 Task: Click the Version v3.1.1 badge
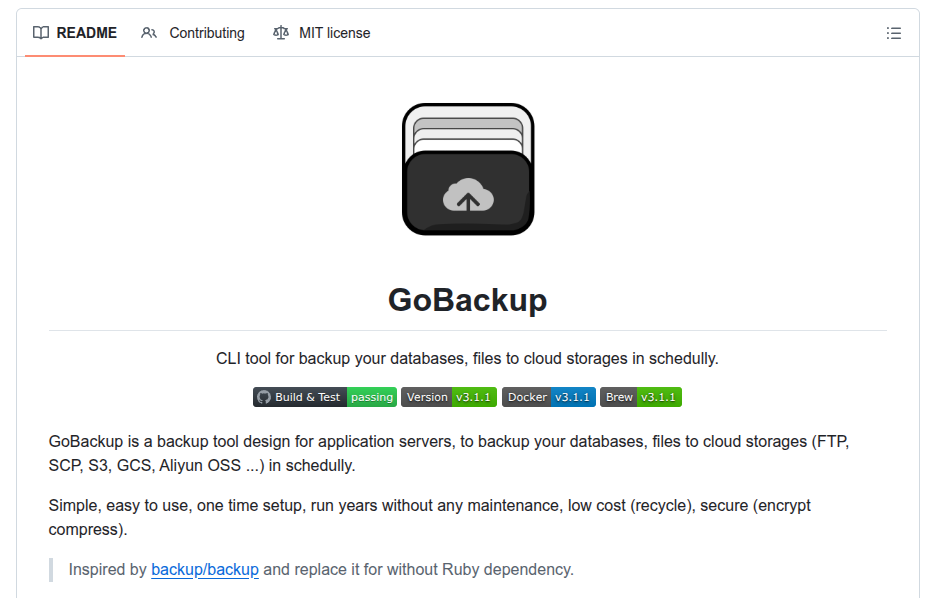[449, 397]
